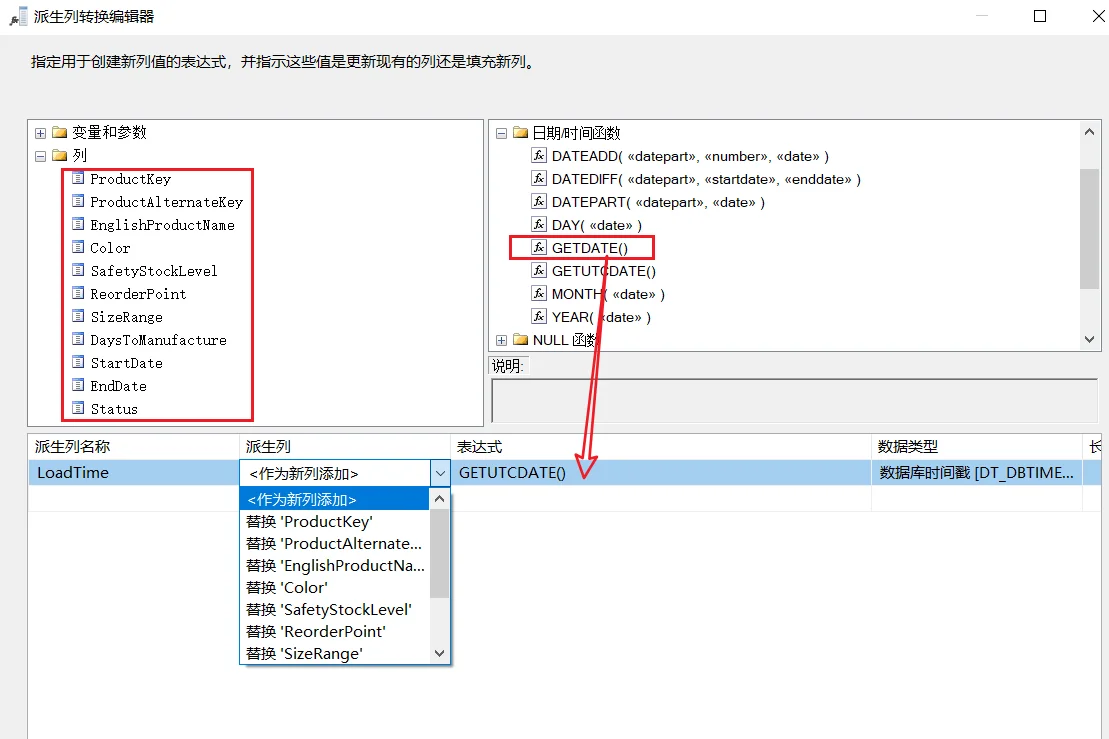Screen dimensions: 1109x739
Task: Choose 替换 'ProductKey' from the dropdown list
Action: 335,522
